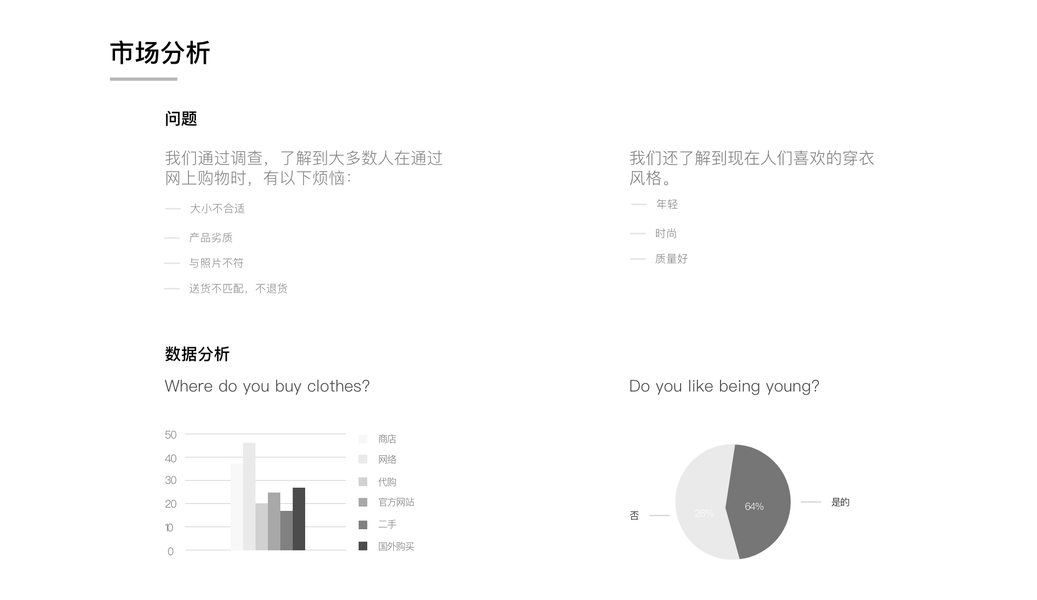This screenshot has width=1037, height=600.
Task: Select the 送货不匹配，不退货 bullet item
Action: click(x=238, y=289)
